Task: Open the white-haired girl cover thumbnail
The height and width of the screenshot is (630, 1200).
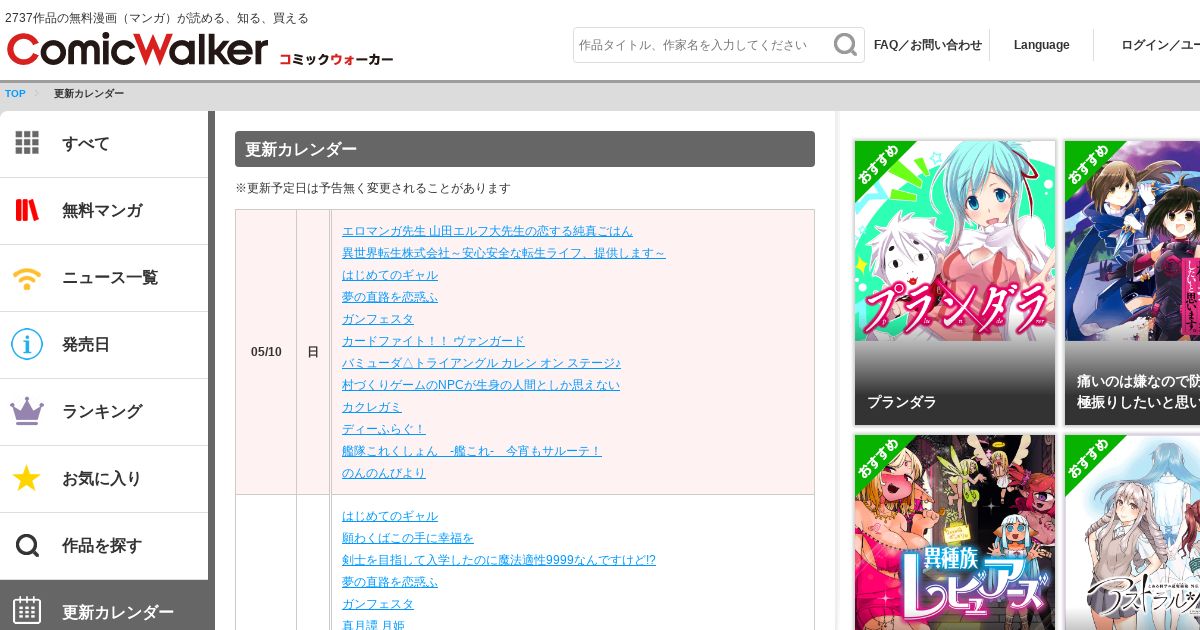Action: [x=1132, y=532]
